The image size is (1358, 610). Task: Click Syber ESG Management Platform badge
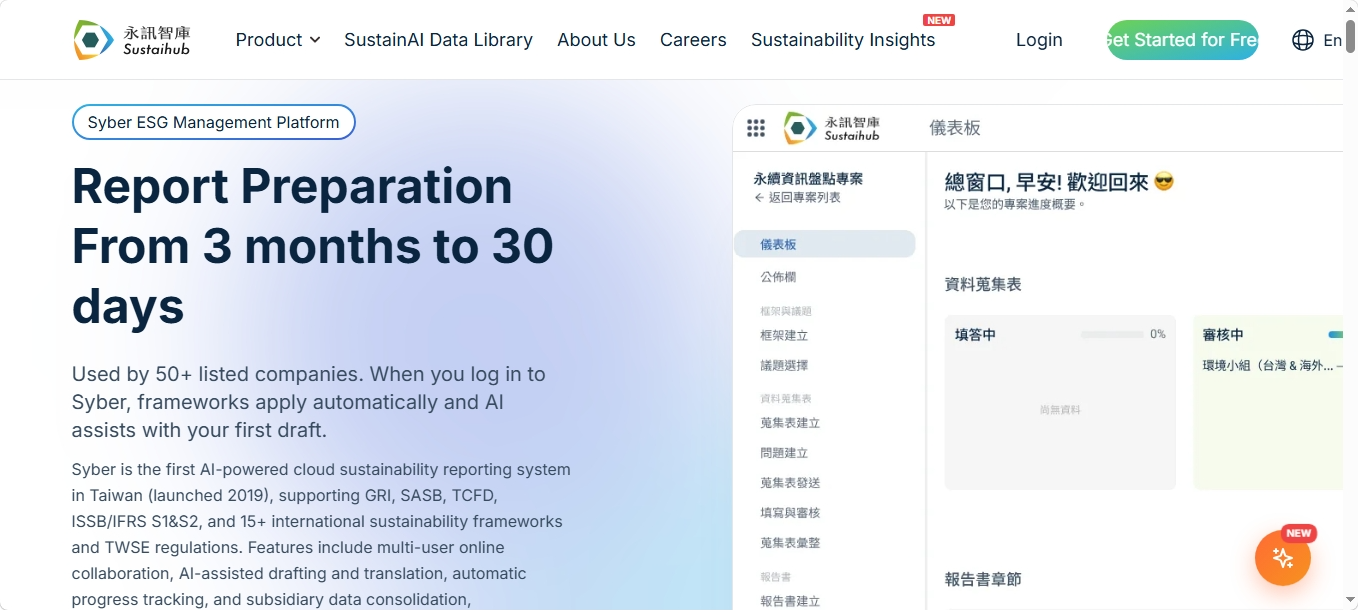tap(213, 122)
